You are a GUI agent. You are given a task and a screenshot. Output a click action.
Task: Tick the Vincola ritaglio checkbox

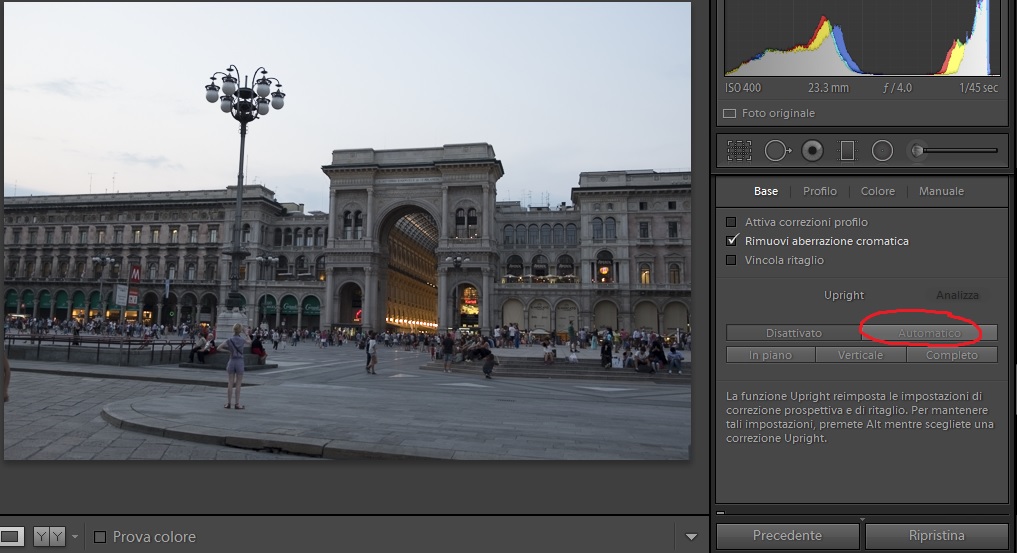(x=731, y=260)
